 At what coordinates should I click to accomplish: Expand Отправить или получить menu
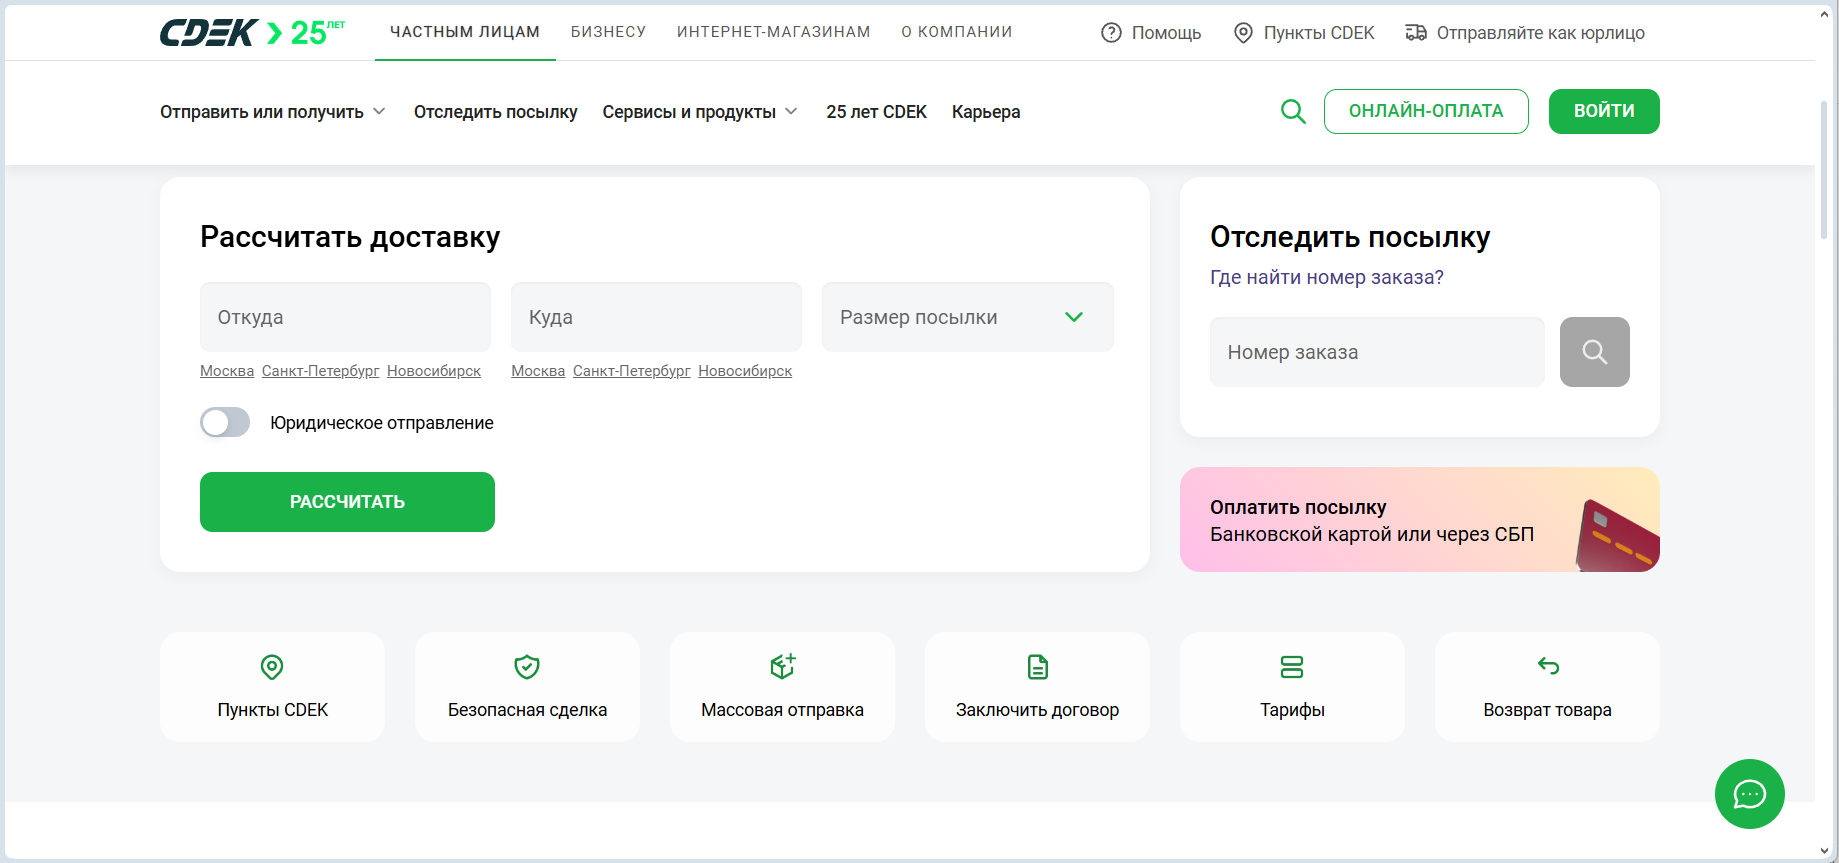273,112
